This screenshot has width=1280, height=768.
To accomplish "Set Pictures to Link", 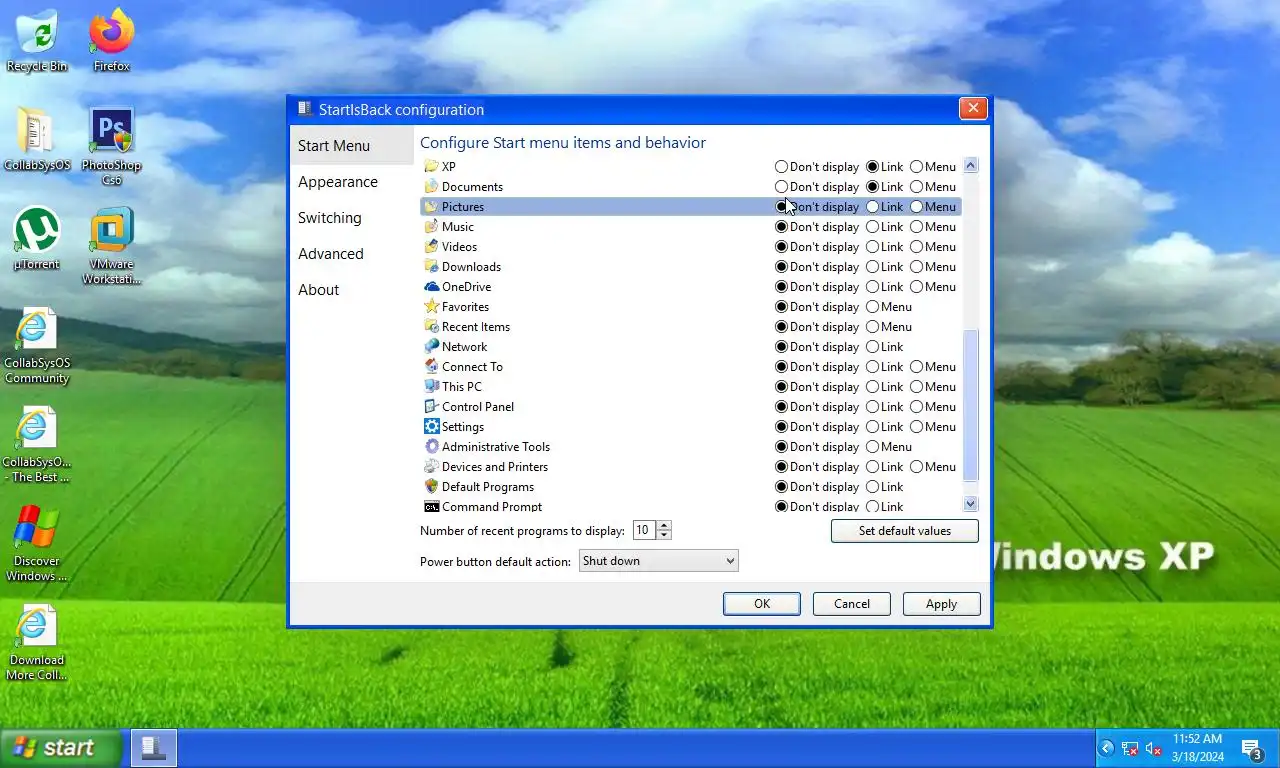I will pyautogui.click(x=873, y=207).
